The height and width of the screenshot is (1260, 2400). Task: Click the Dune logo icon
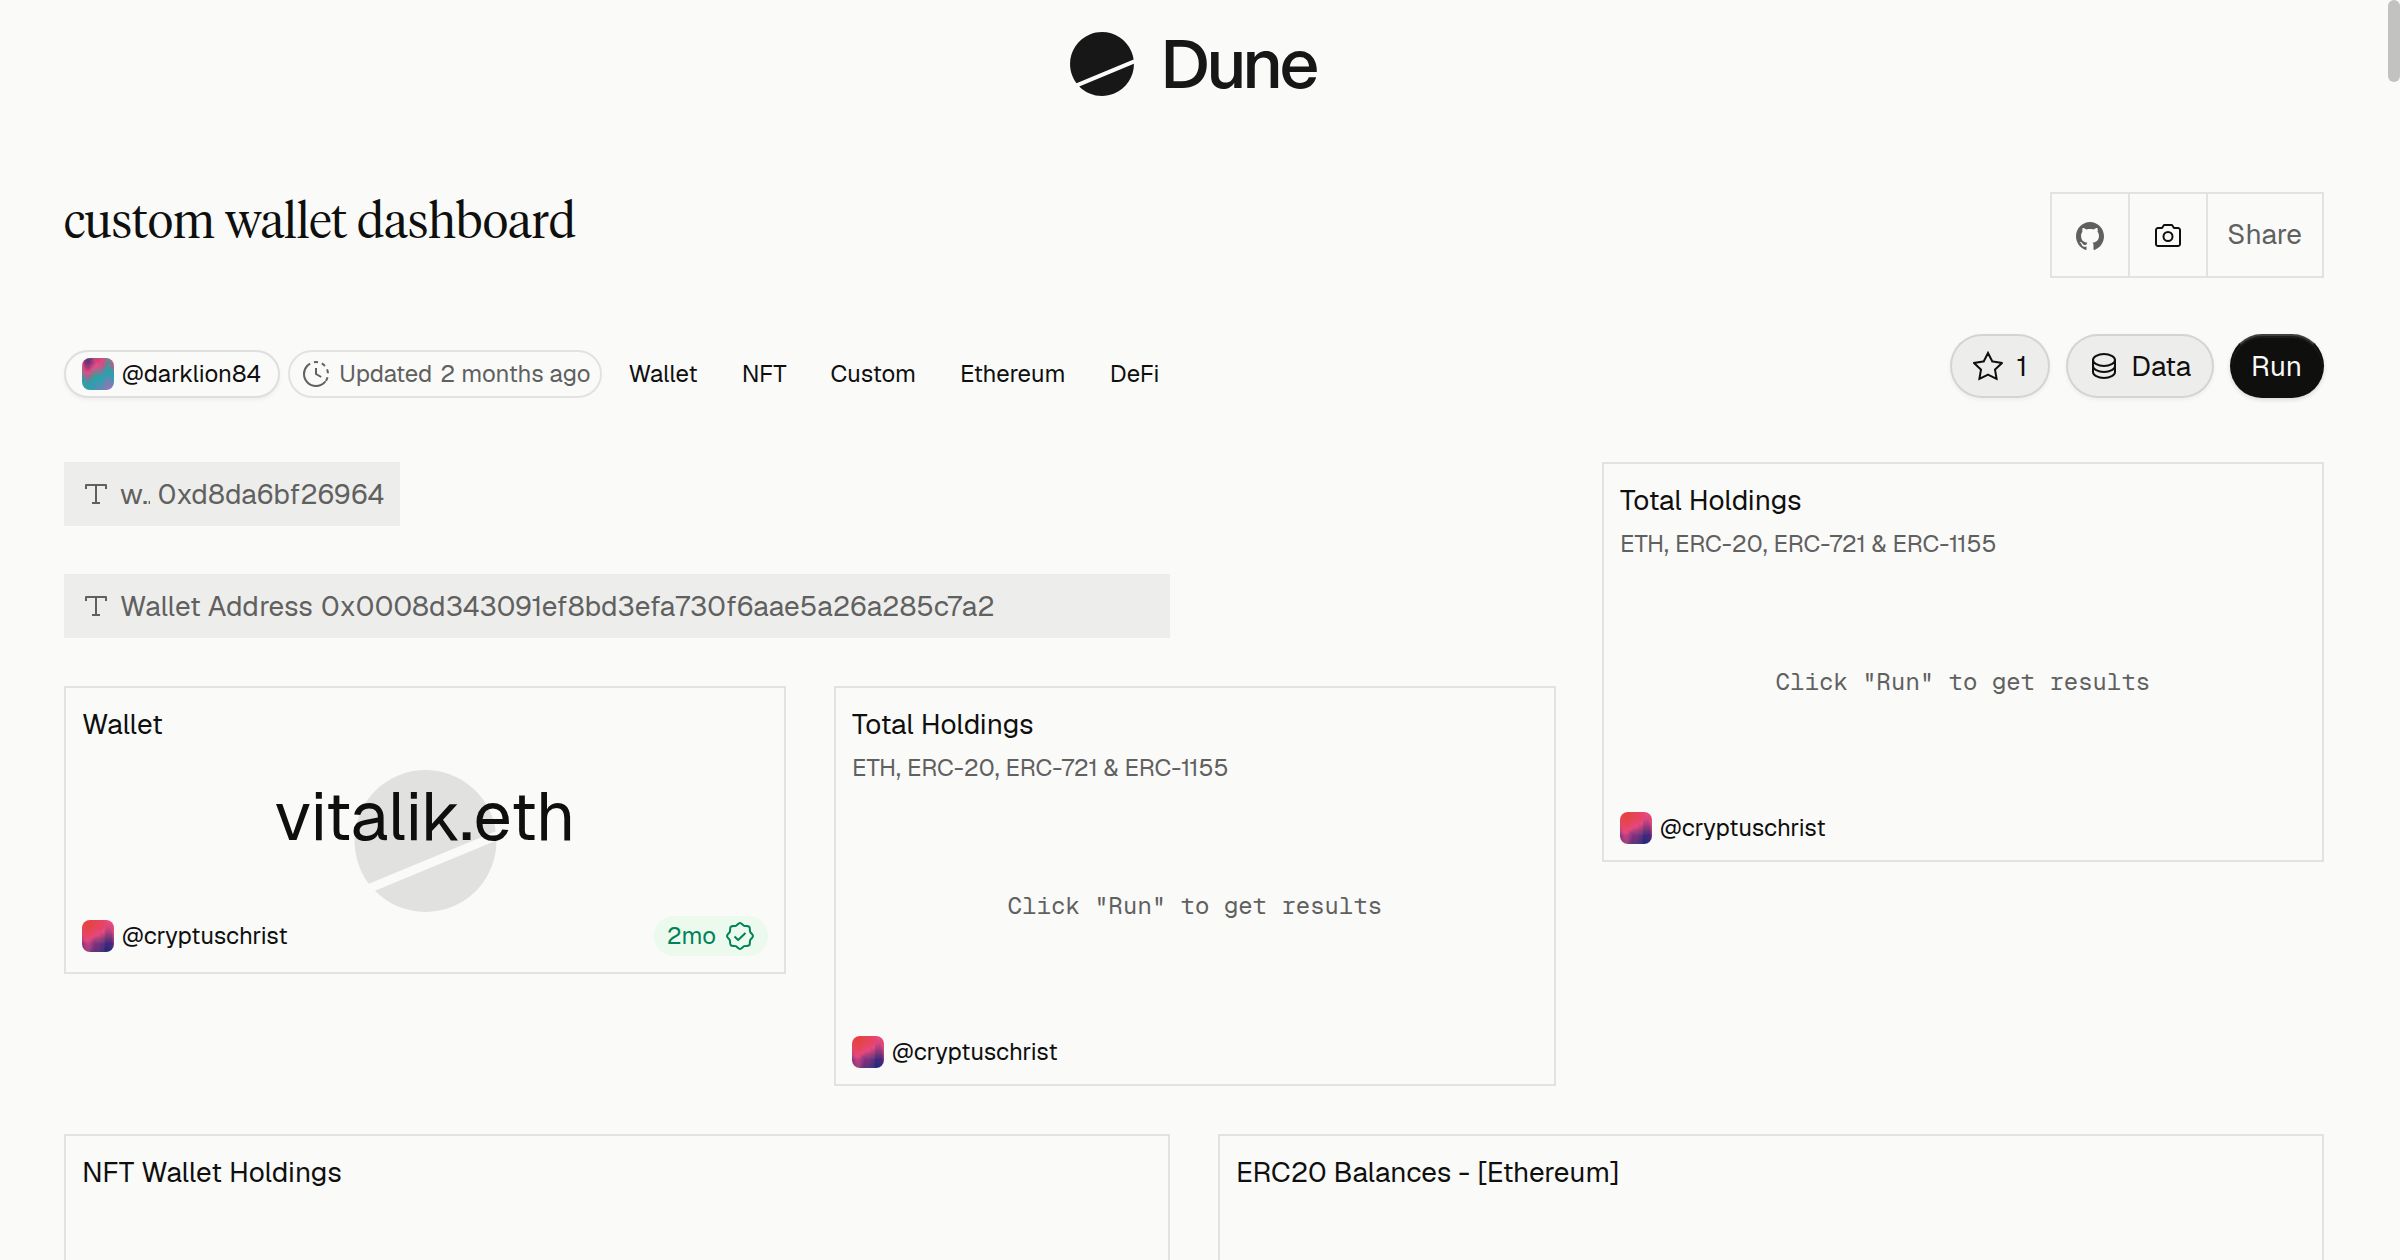[1101, 64]
